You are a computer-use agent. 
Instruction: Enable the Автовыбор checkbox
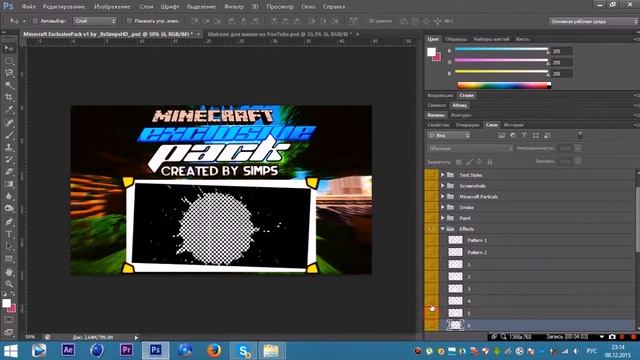pos(35,21)
